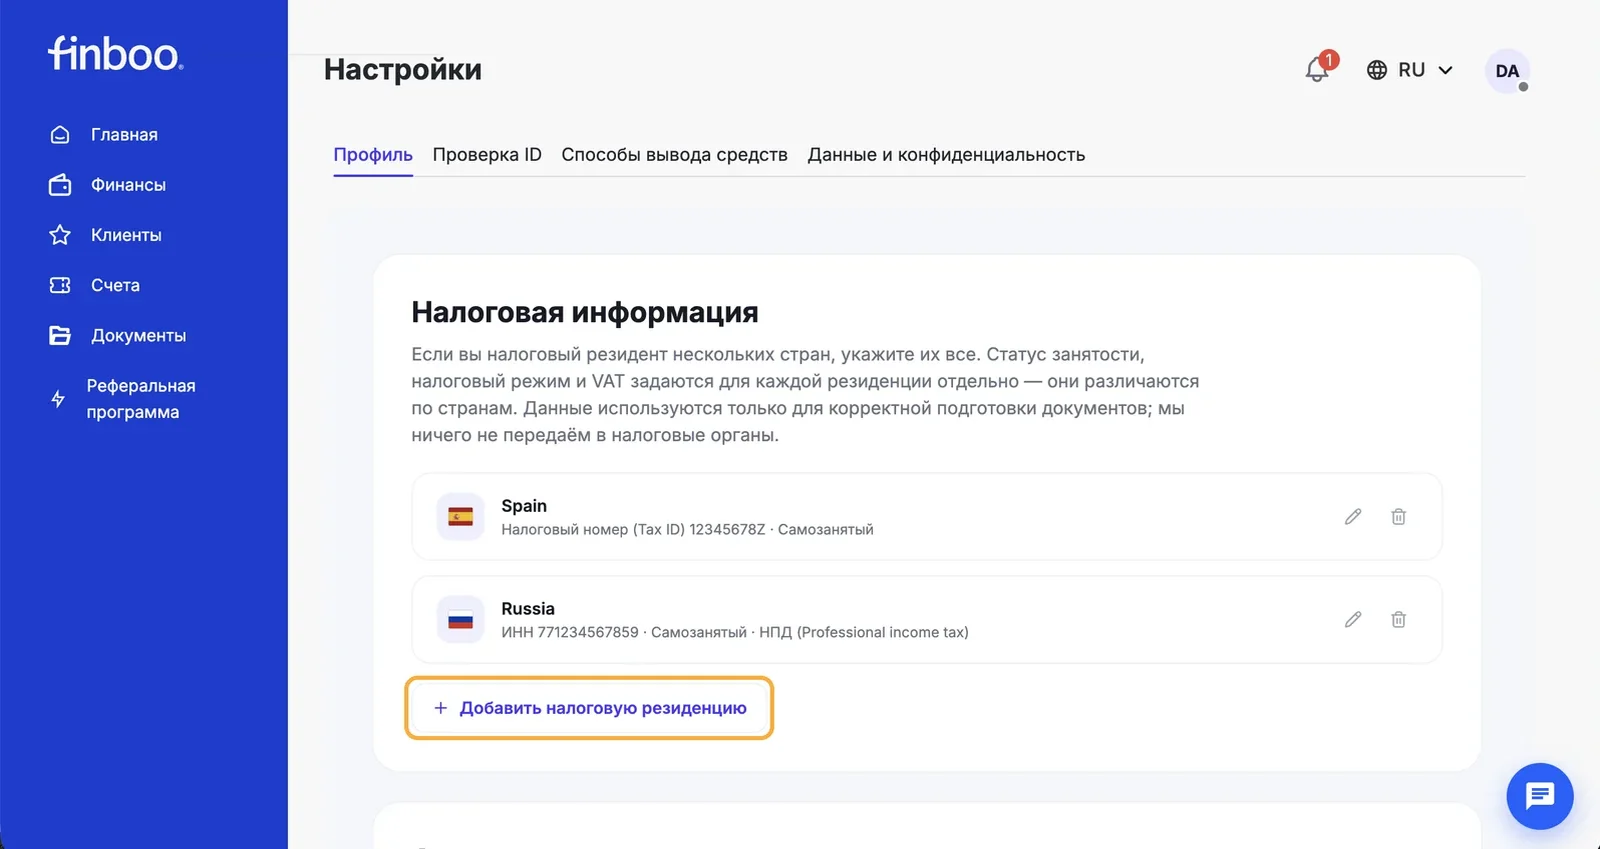Open Счета in sidebar
1600x849 pixels.
coord(115,285)
